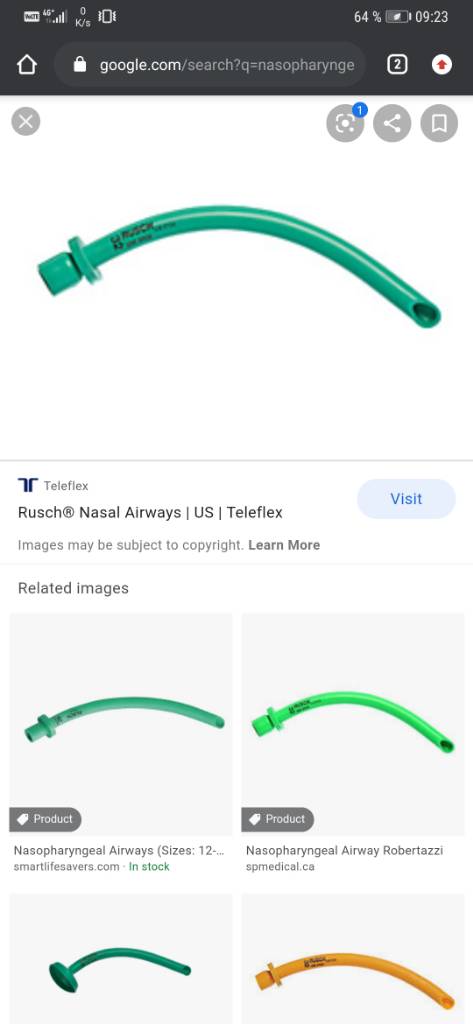Open the Learn More copyright link
This screenshot has height=1024, width=473.
pyautogui.click(x=284, y=545)
